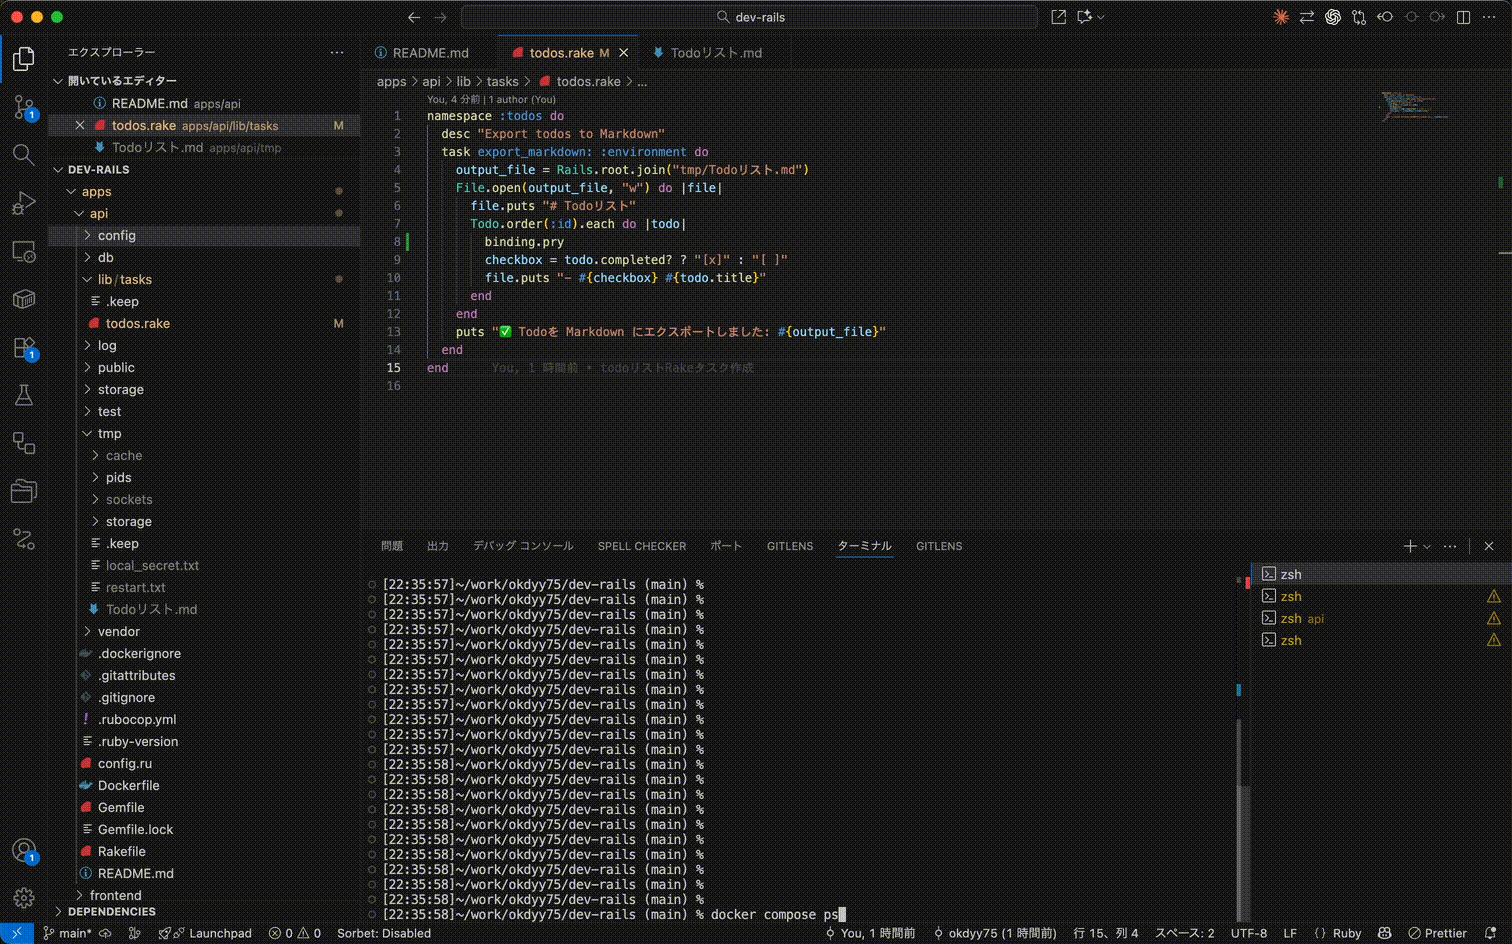
Task: Select the Search icon in the activity bar
Action: tap(24, 154)
